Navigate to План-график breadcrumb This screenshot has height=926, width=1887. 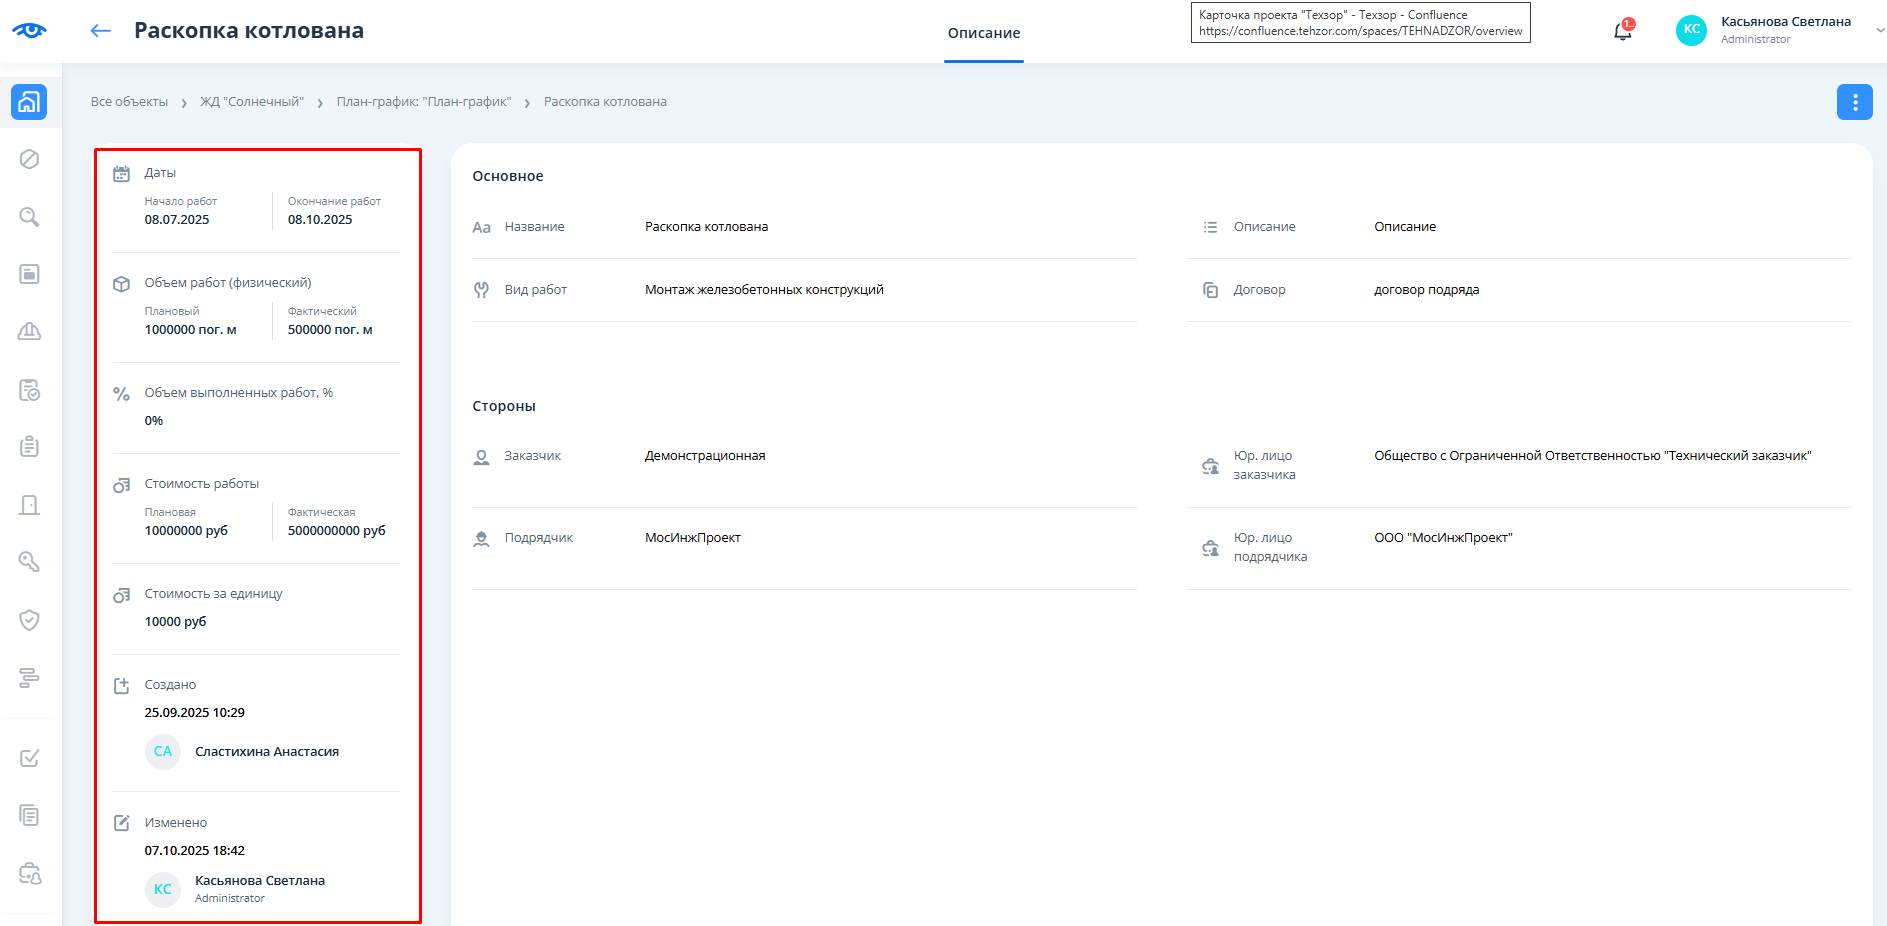click(424, 102)
